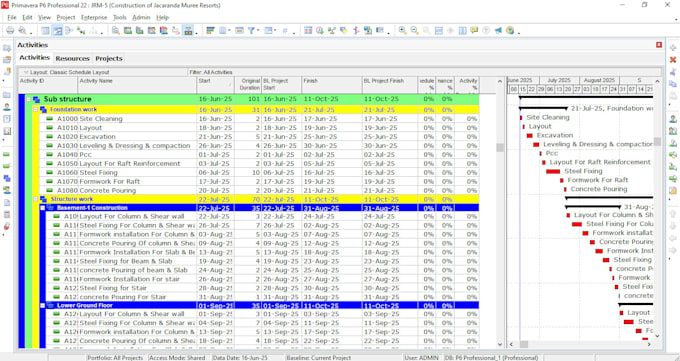
Task: Open the Columns icon dropdown arrow
Action: coord(229,31)
